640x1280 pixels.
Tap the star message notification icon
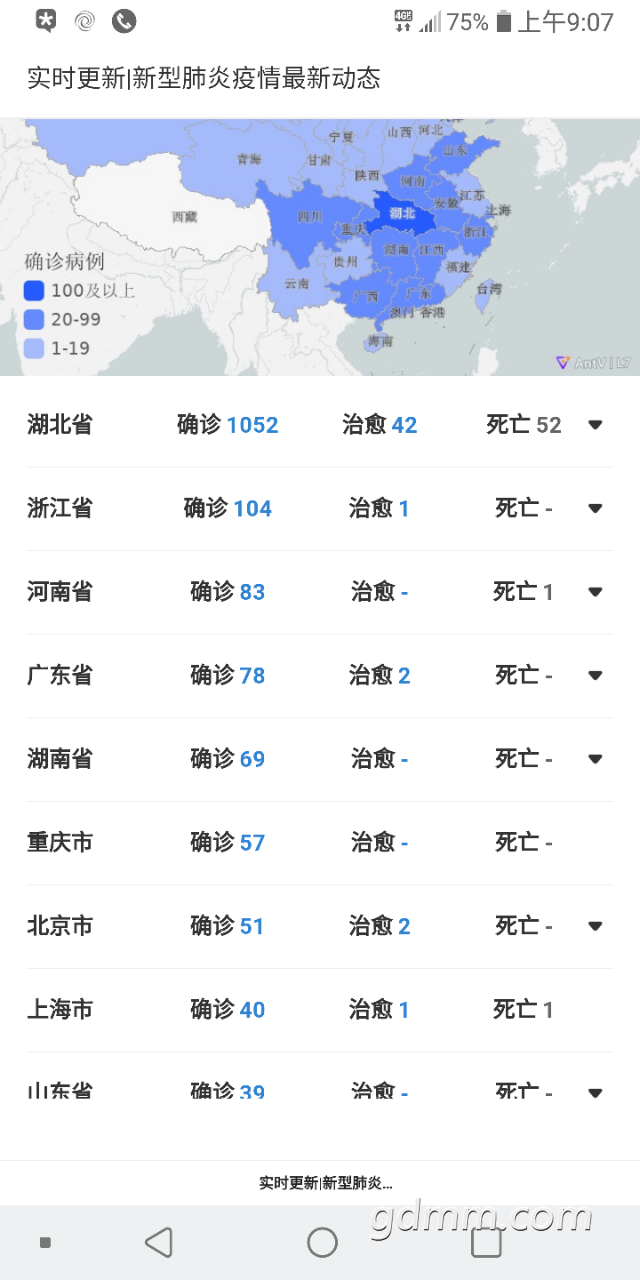pos(46,21)
